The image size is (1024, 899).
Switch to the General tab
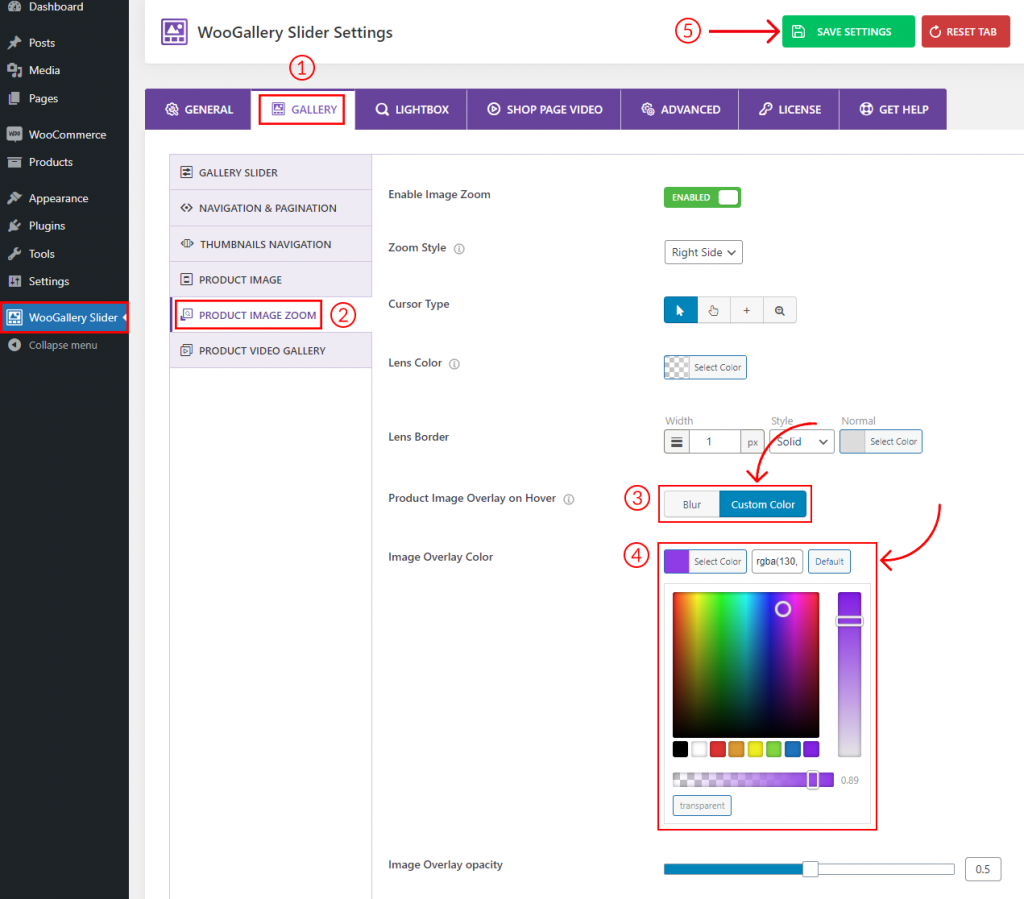click(x=199, y=110)
